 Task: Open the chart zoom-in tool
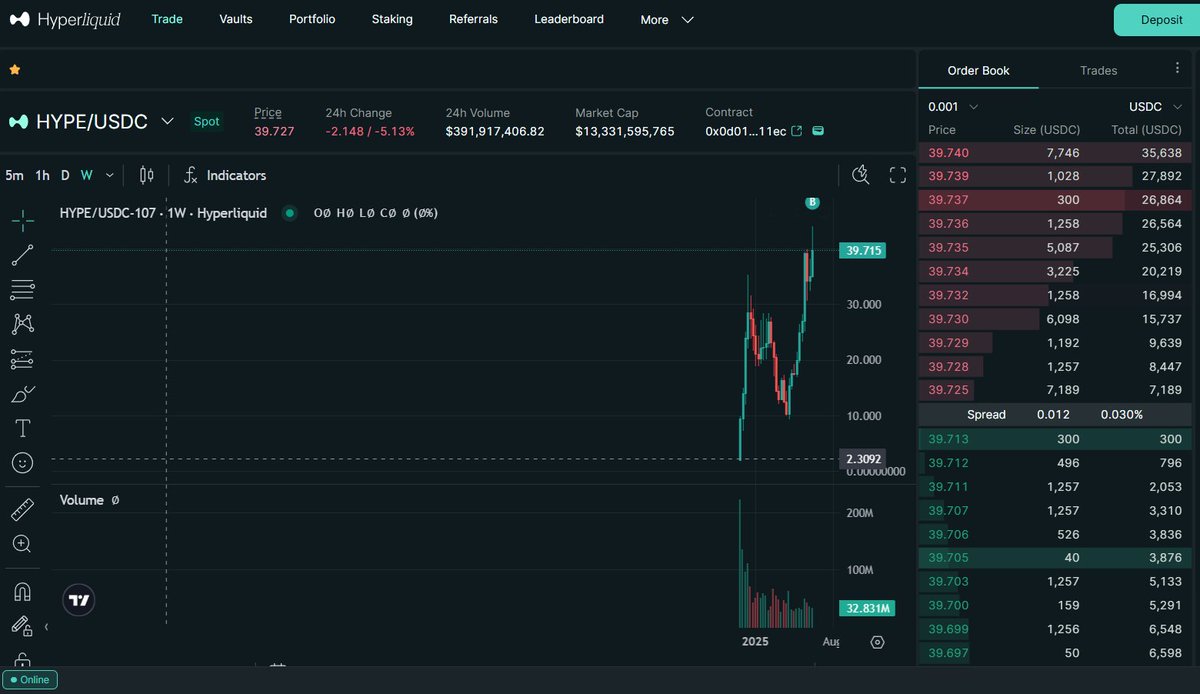tap(21, 543)
